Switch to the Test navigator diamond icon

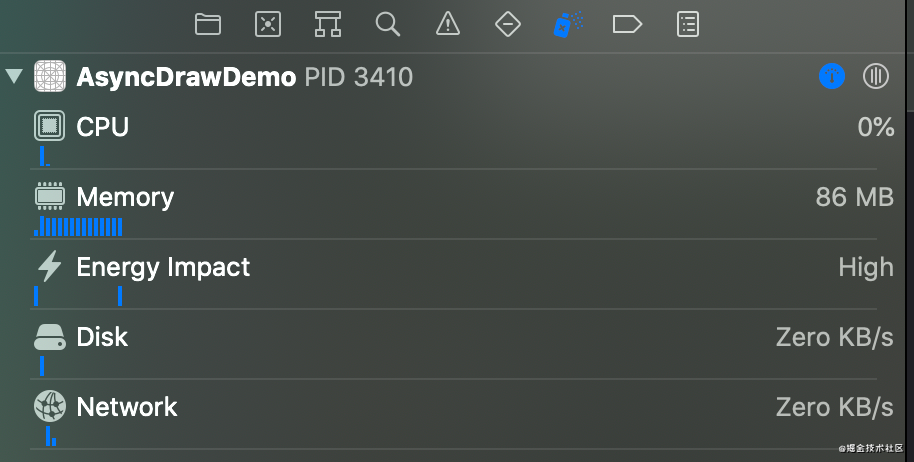tap(508, 24)
